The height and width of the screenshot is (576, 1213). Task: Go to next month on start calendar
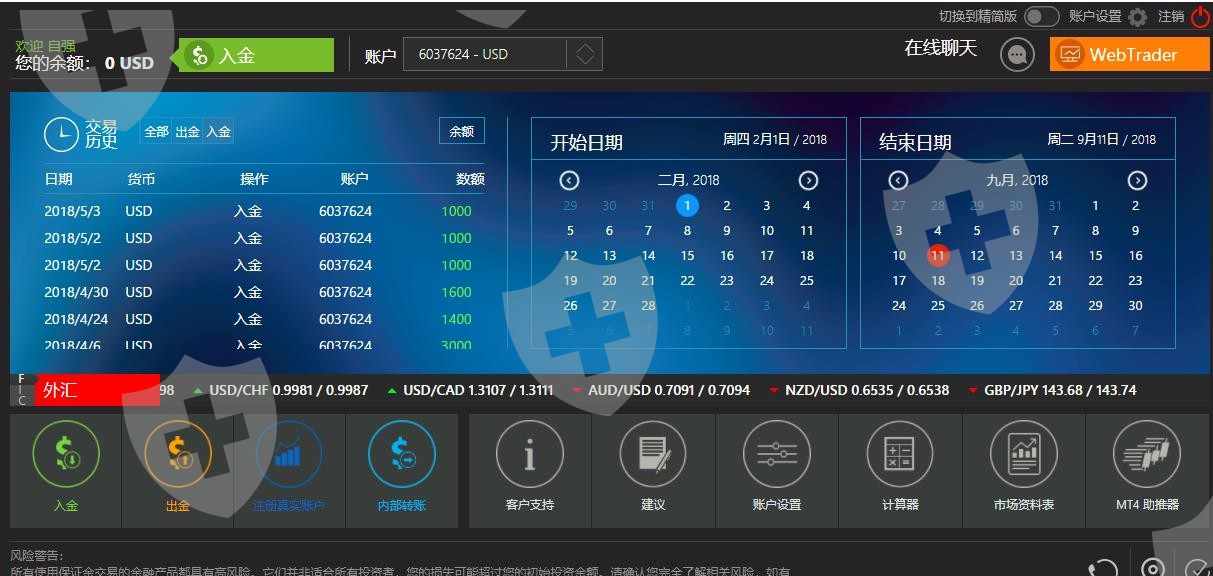coord(808,181)
